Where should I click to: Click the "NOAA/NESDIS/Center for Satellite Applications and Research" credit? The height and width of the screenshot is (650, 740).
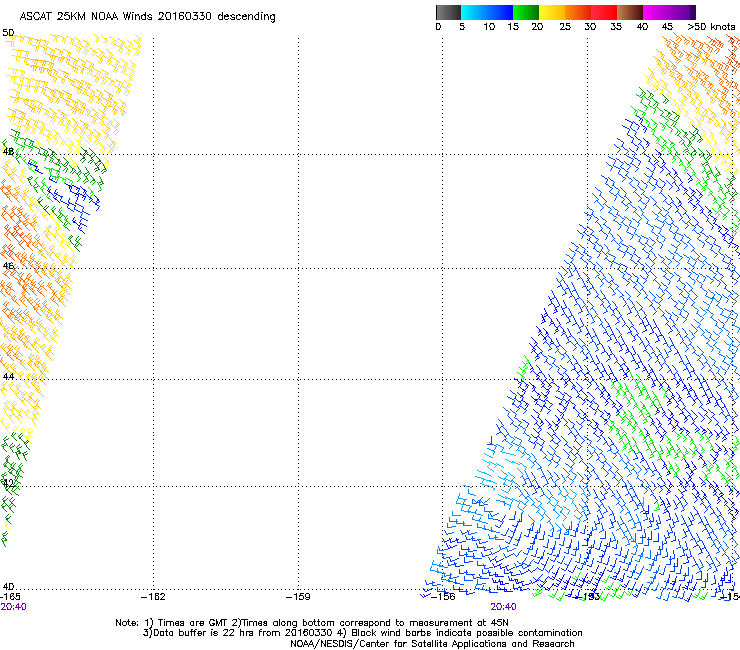(x=432, y=644)
